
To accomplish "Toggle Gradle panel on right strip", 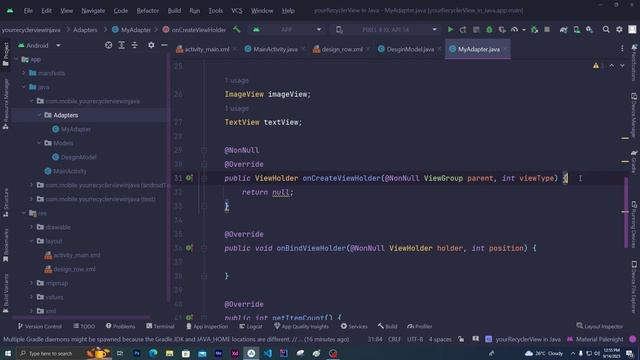I will (634, 162).
